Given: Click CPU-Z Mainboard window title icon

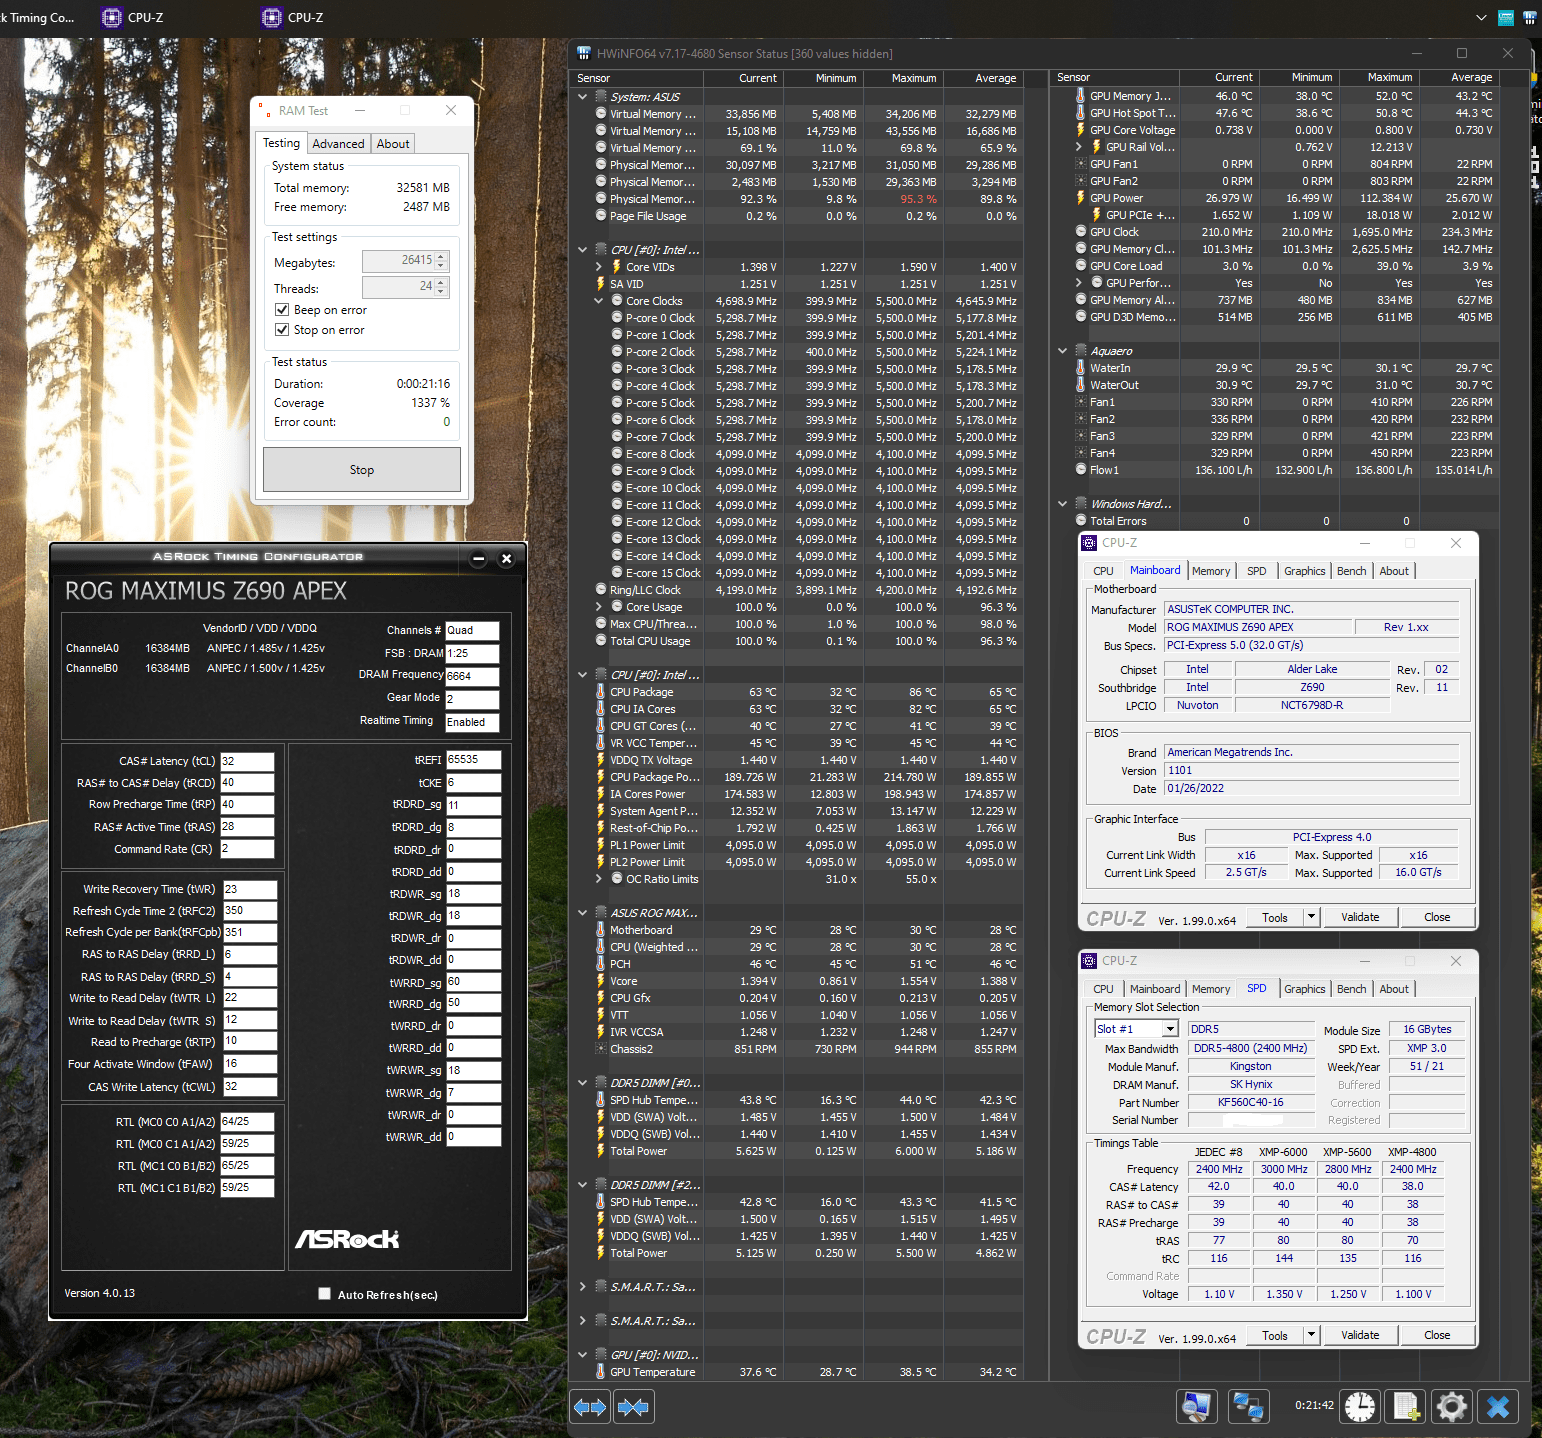Looking at the screenshot, I should (x=1090, y=543).
